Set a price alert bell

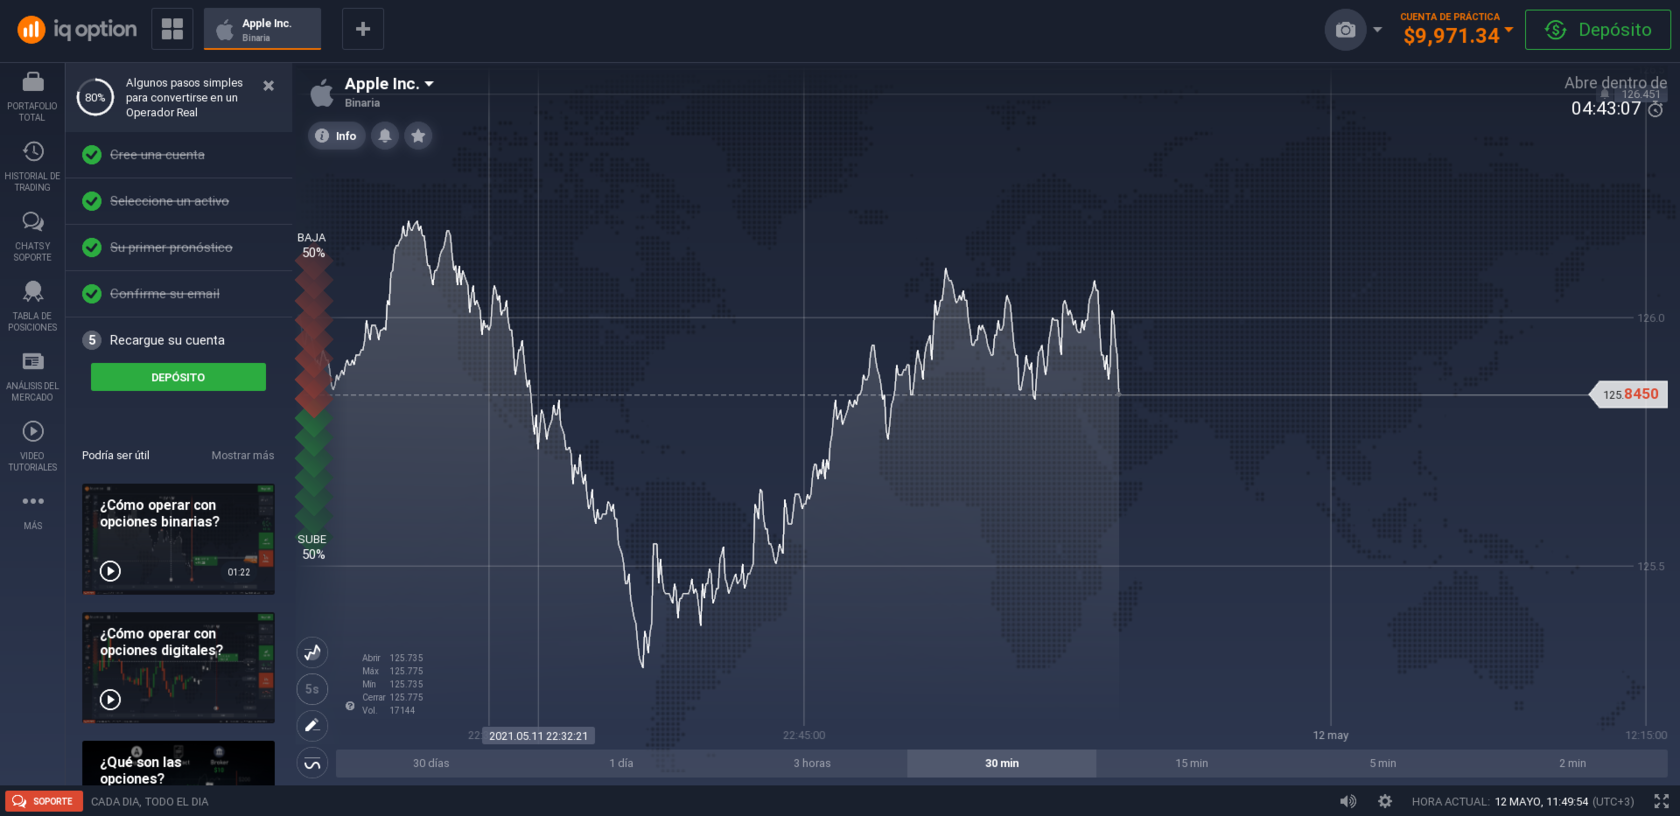[385, 136]
